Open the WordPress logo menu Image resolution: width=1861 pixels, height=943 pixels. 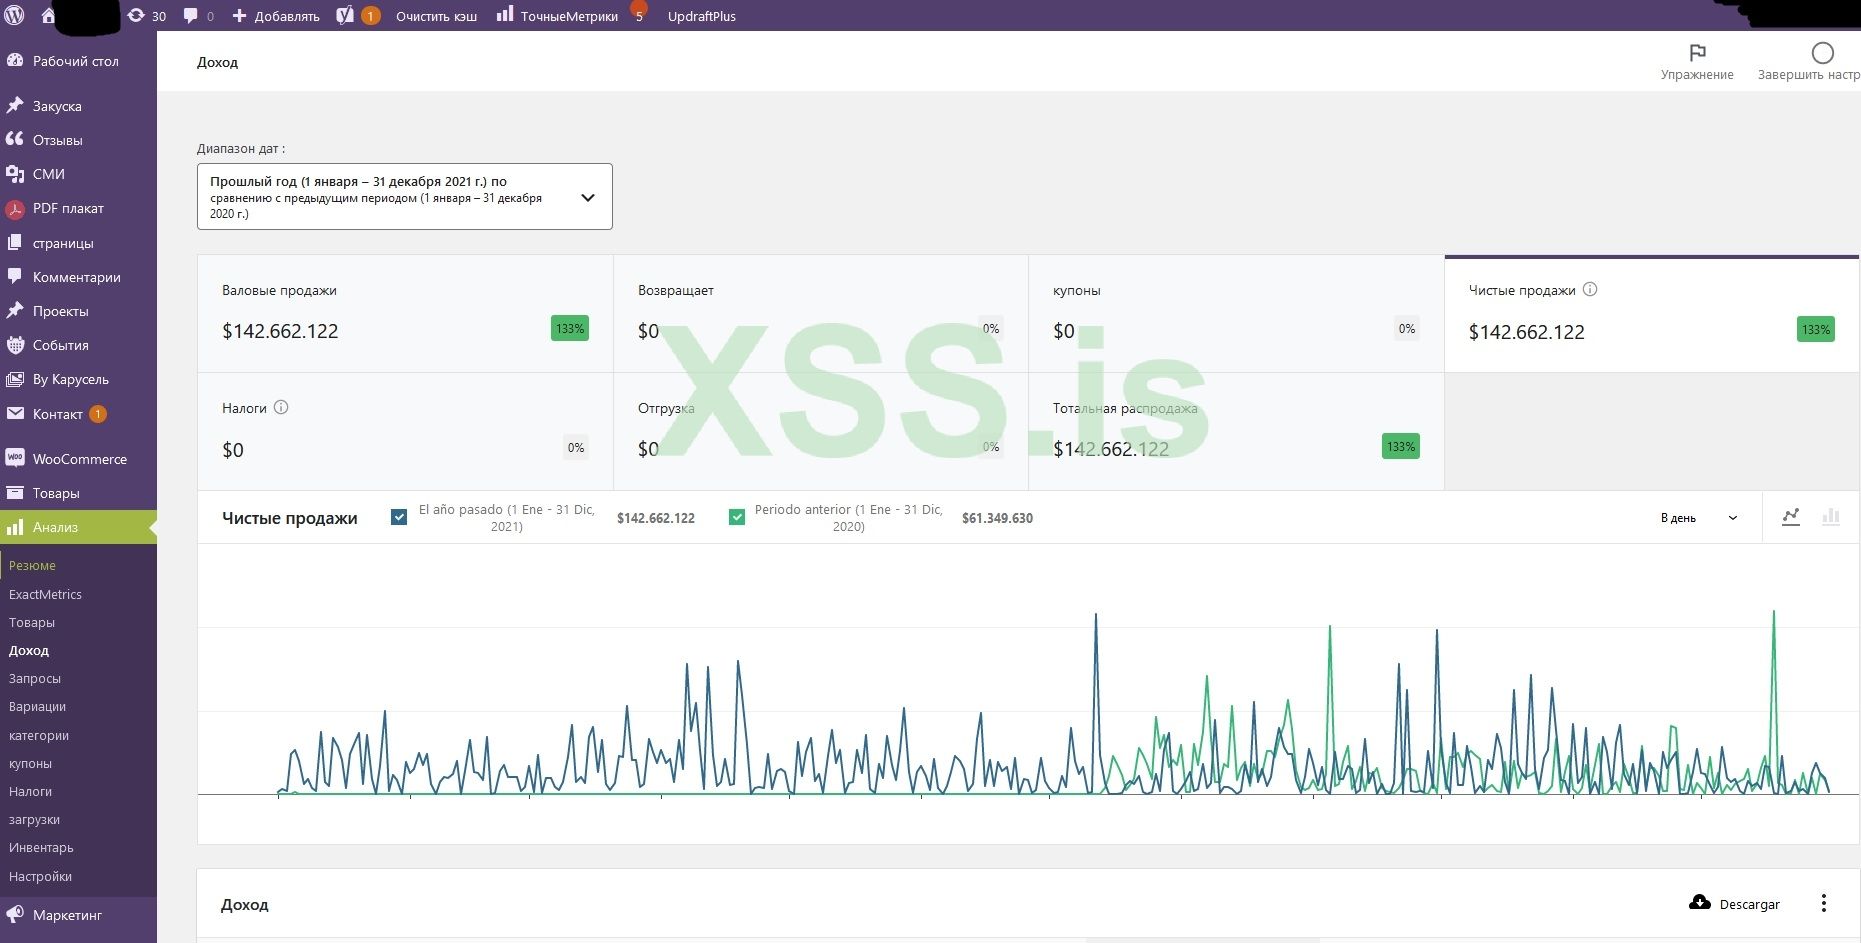pos(15,16)
